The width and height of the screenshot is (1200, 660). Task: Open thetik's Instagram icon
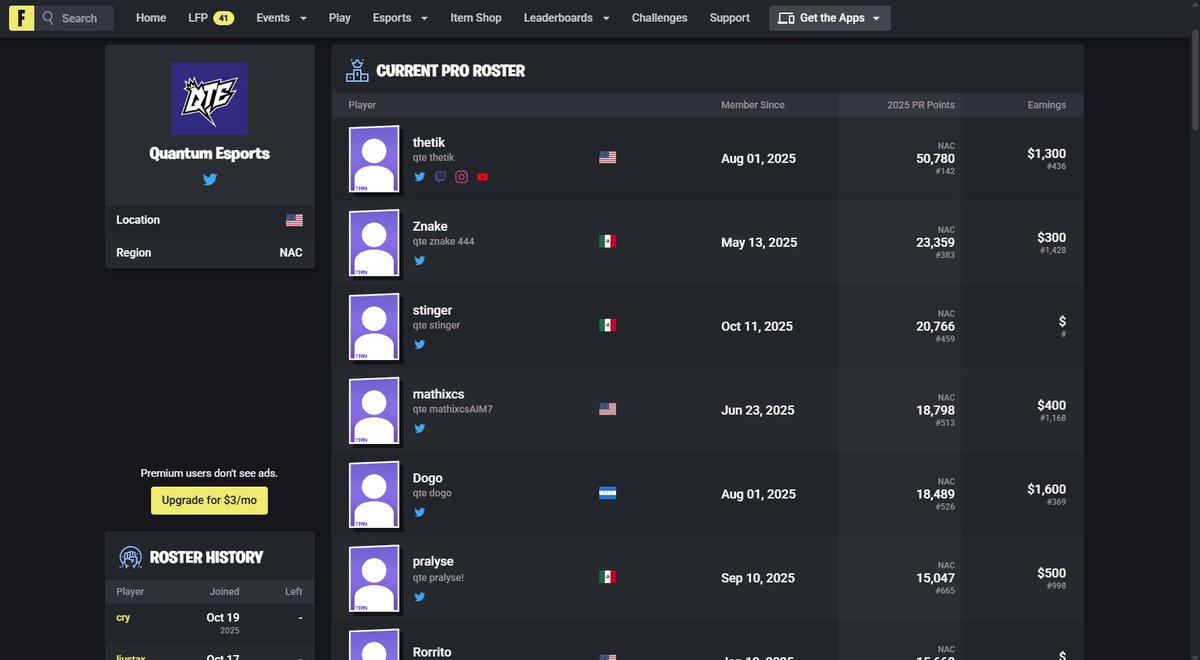coord(462,177)
